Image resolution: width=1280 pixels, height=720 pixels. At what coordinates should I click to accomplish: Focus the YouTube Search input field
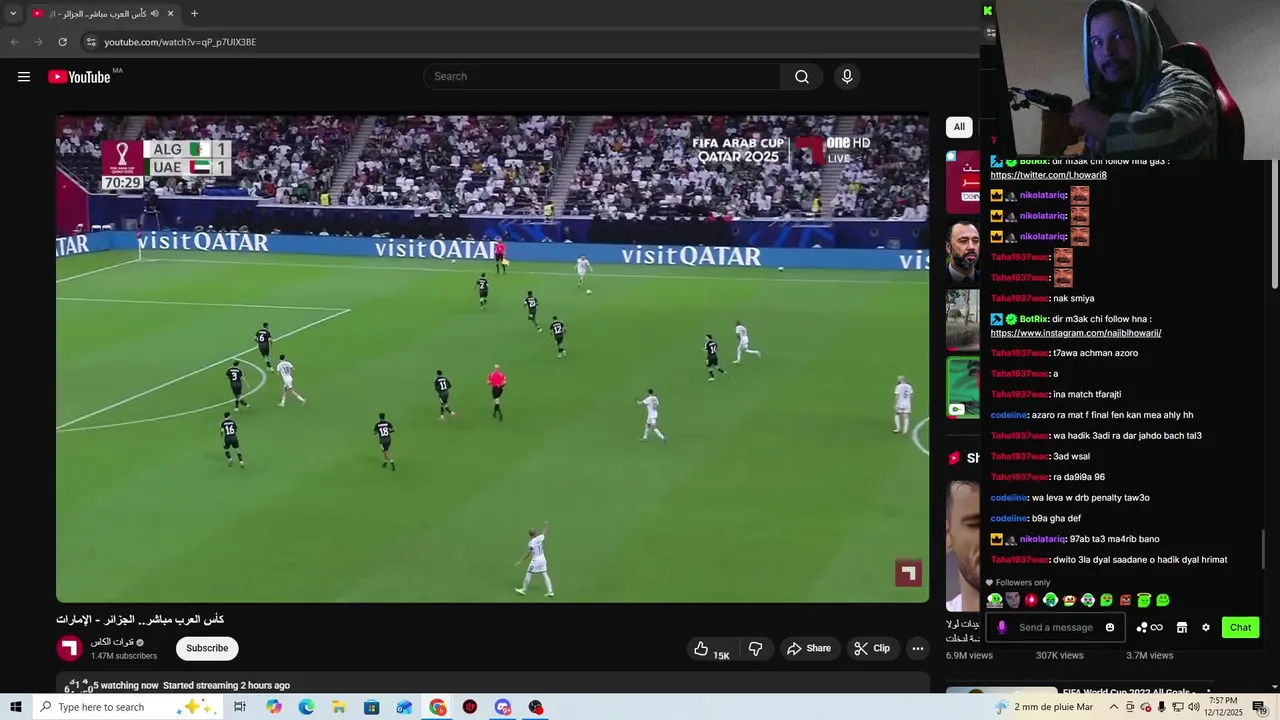pos(603,77)
